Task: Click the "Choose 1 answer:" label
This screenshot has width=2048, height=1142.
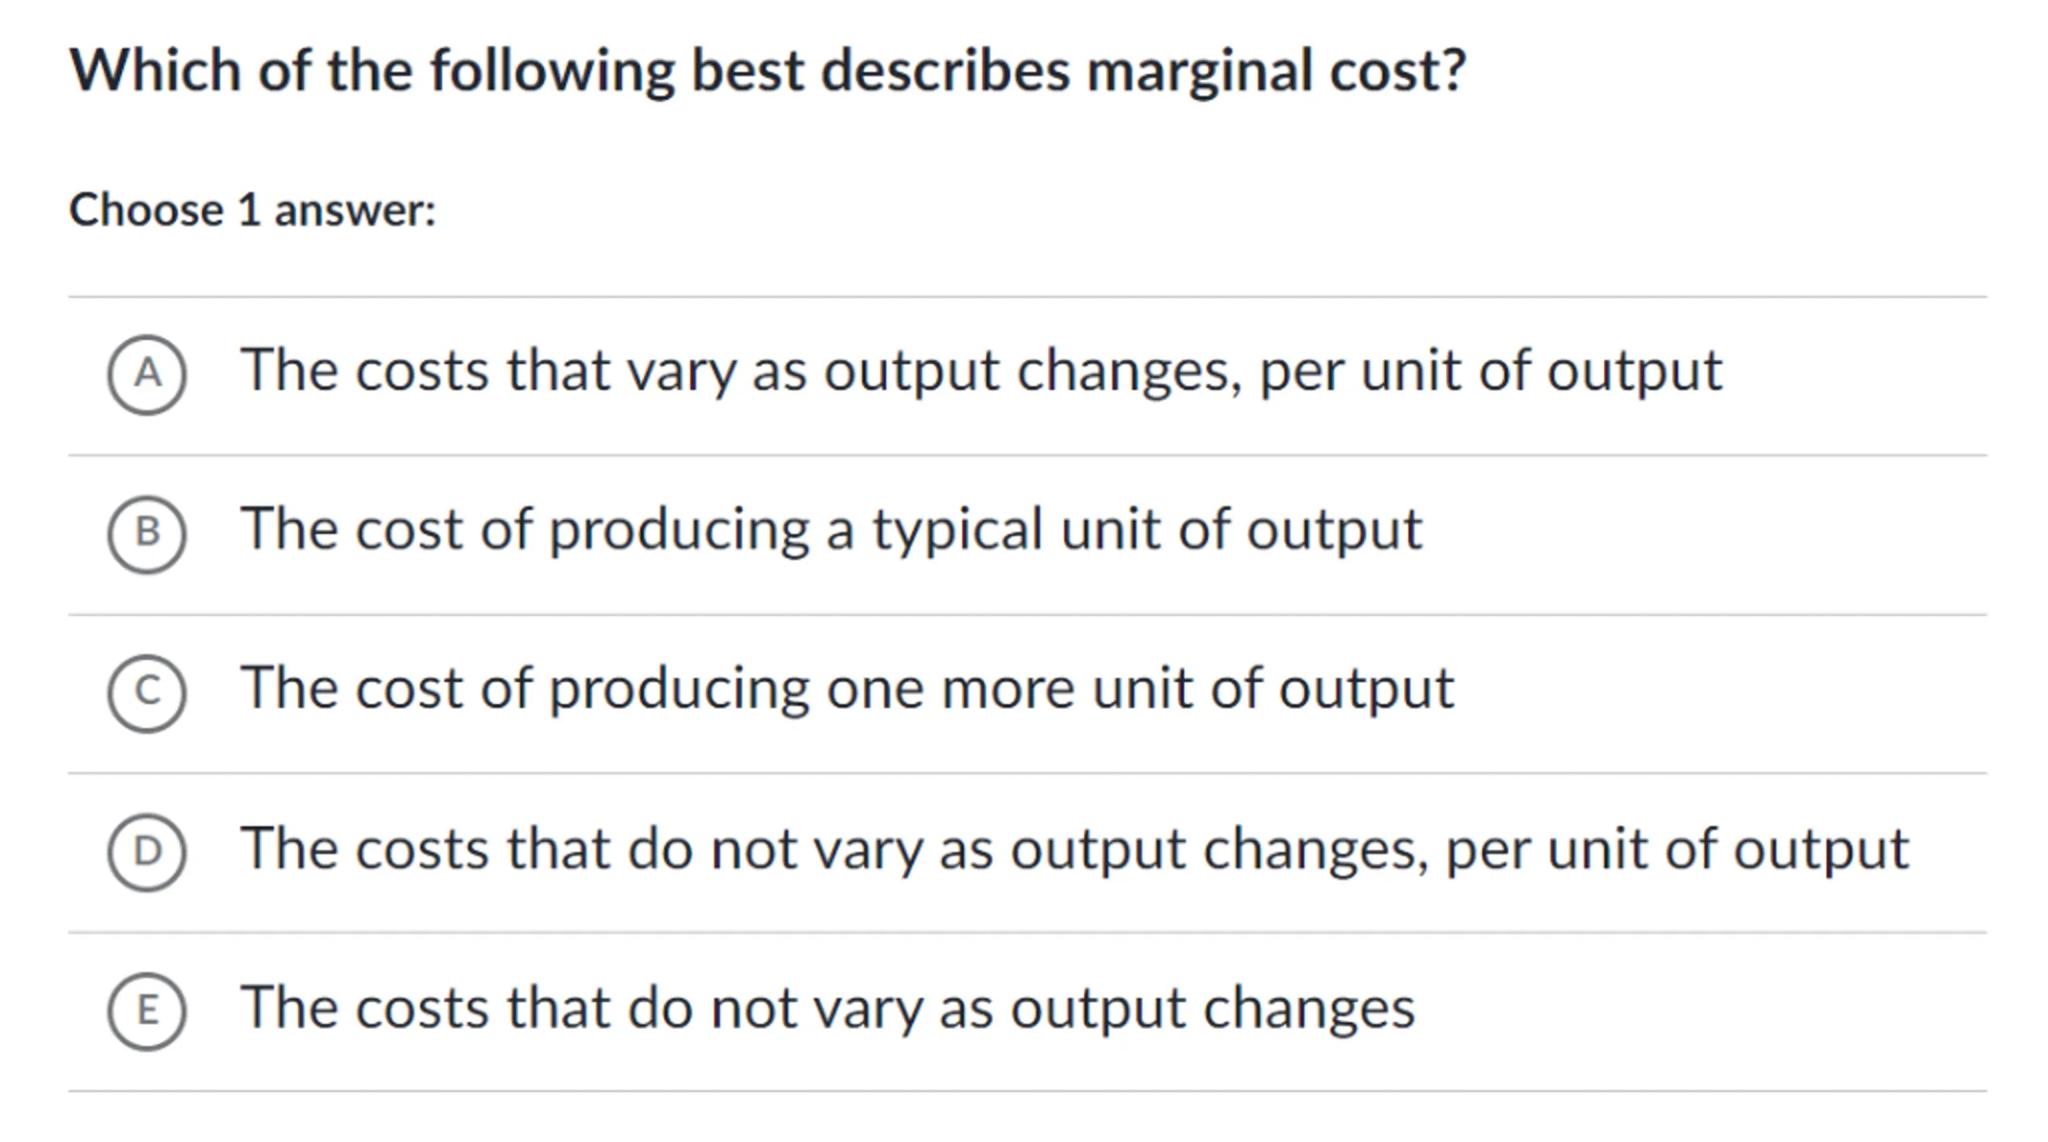Action: pos(252,210)
